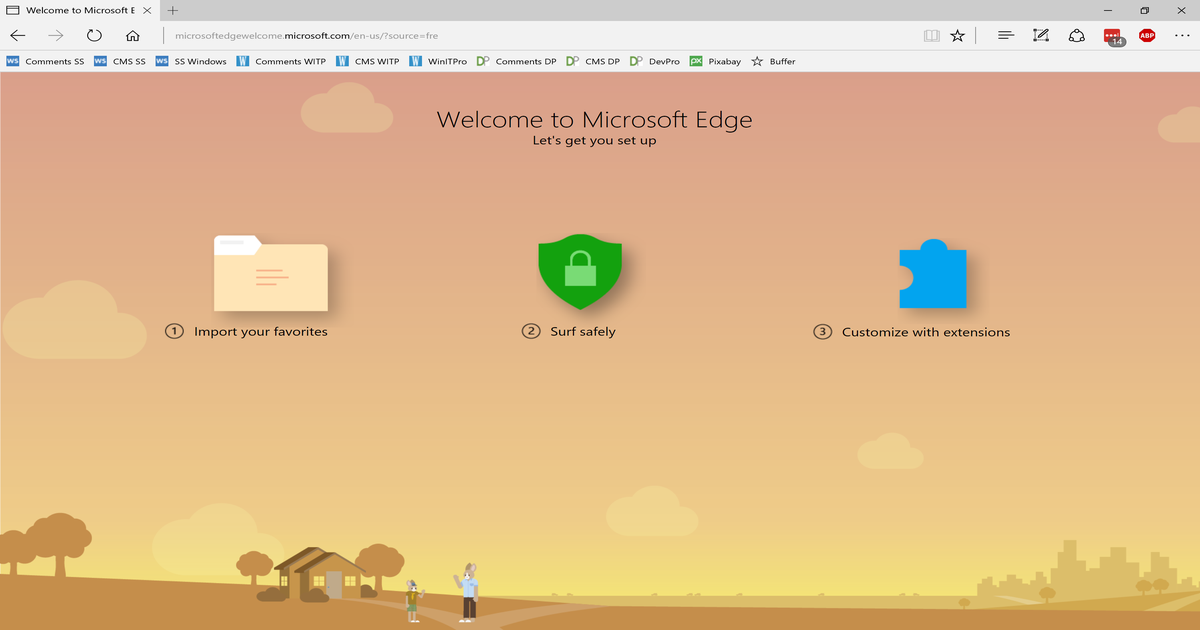The height and width of the screenshot is (630, 1200).
Task: Start a Web Note annotation
Action: (1040, 35)
